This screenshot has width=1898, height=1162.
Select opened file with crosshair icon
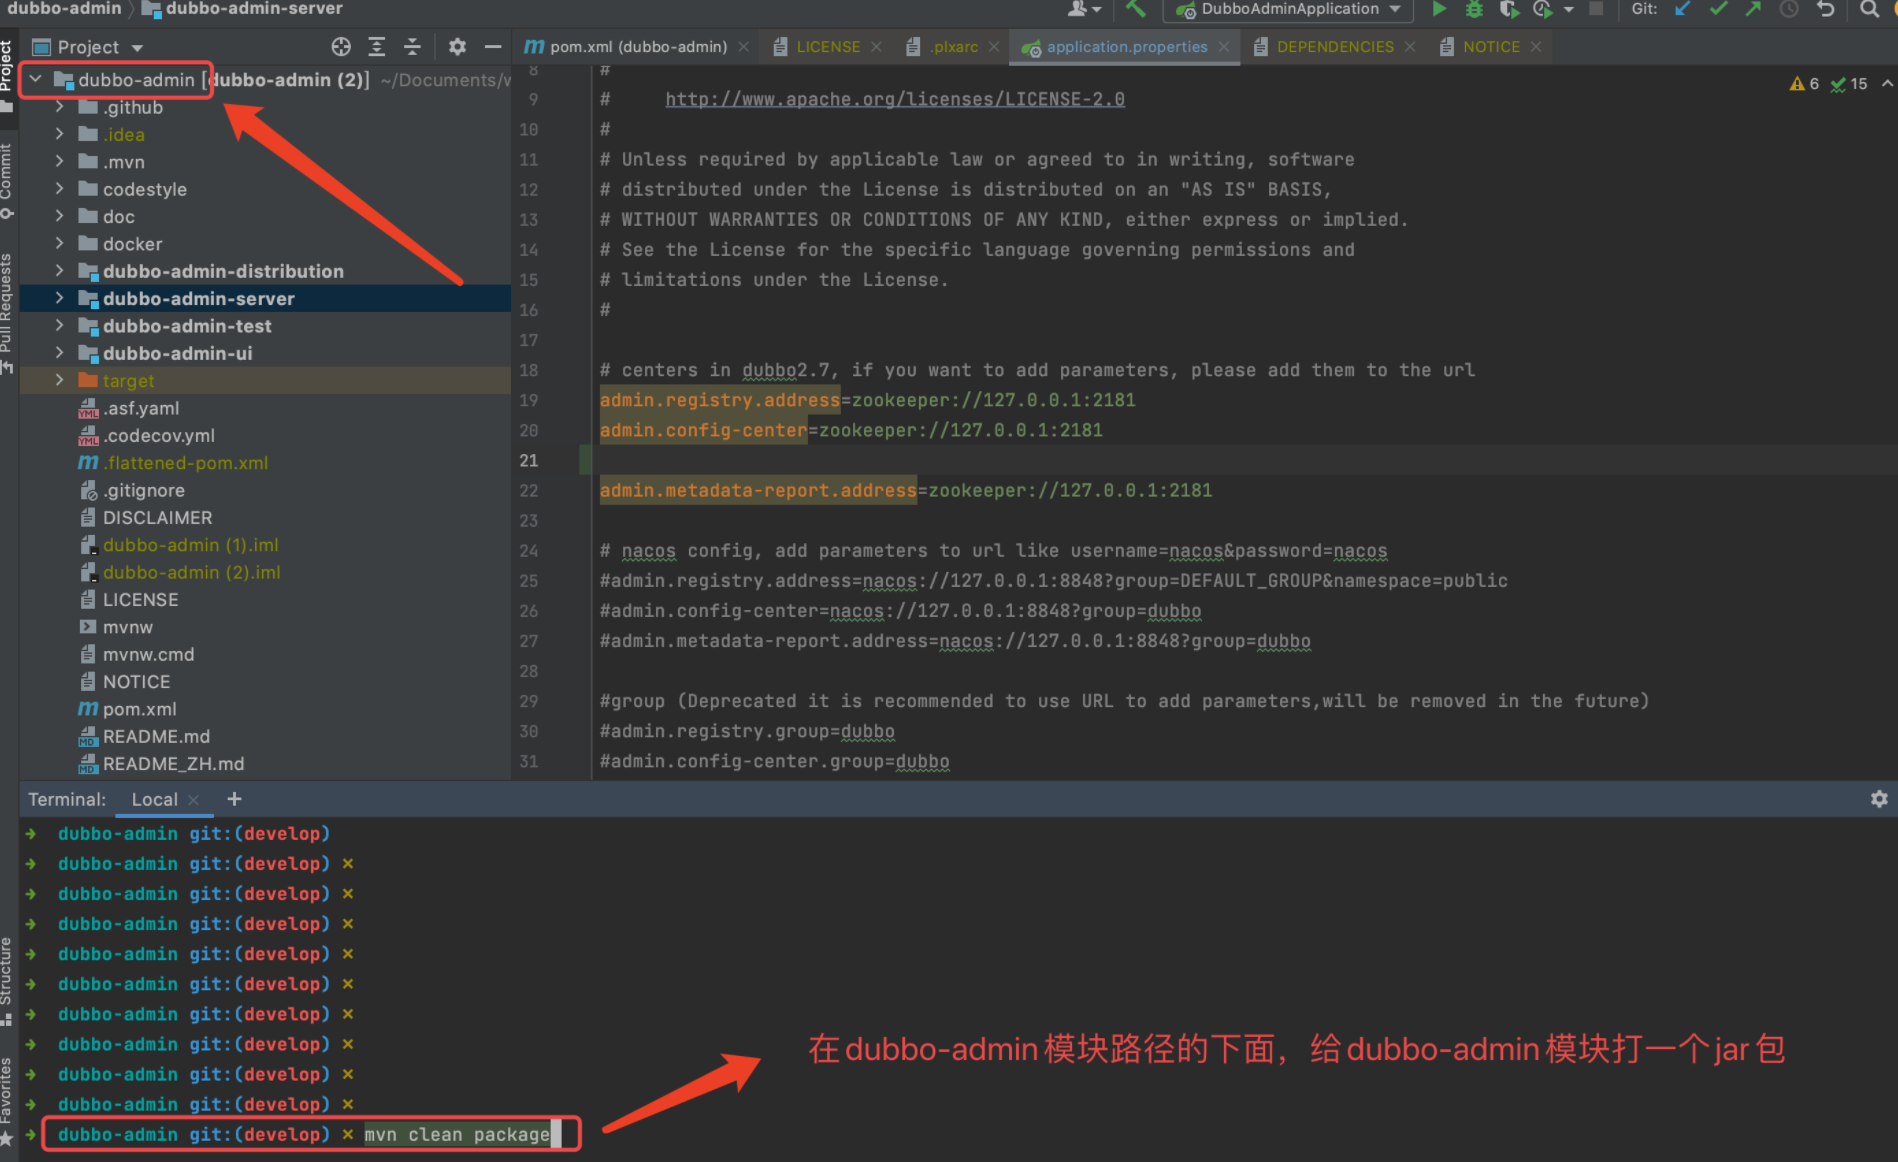tap(341, 47)
